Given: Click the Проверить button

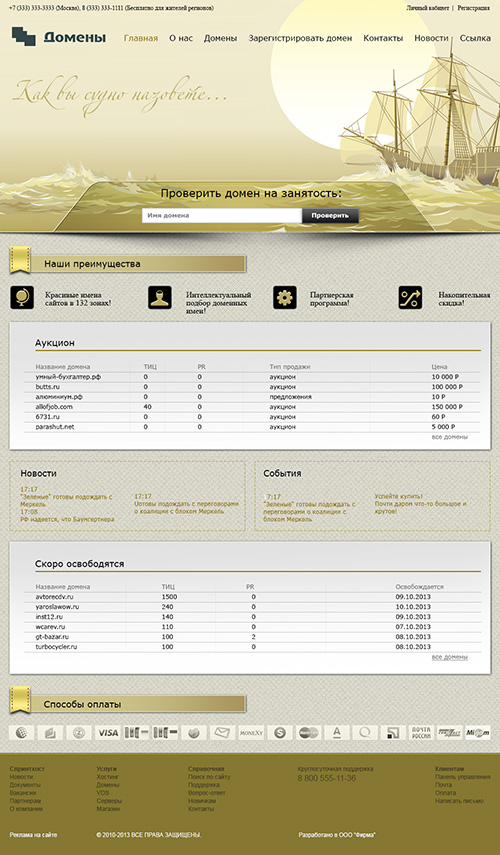Looking at the screenshot, I should pyautogui.click(x=330, y=215).
